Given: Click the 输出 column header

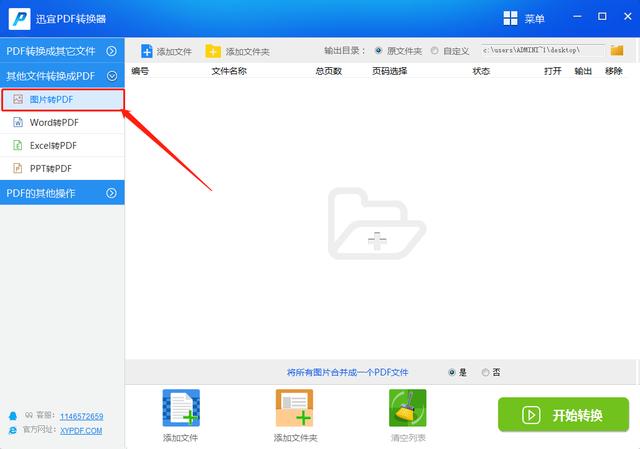Looking at the screenshot, I should (x=583, y=71).
